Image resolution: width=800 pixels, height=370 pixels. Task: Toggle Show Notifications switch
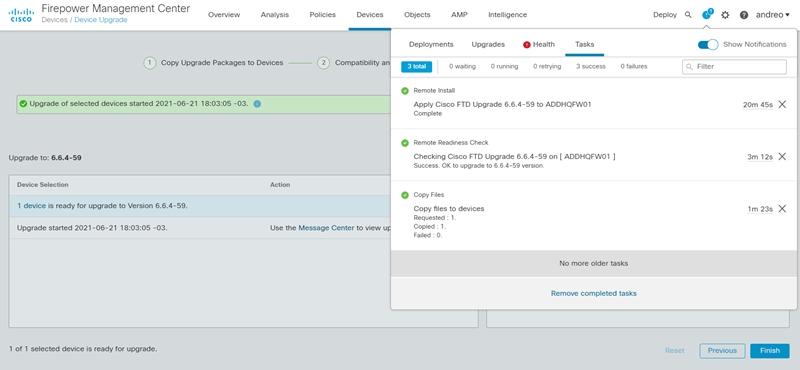[x=708, y=44]
